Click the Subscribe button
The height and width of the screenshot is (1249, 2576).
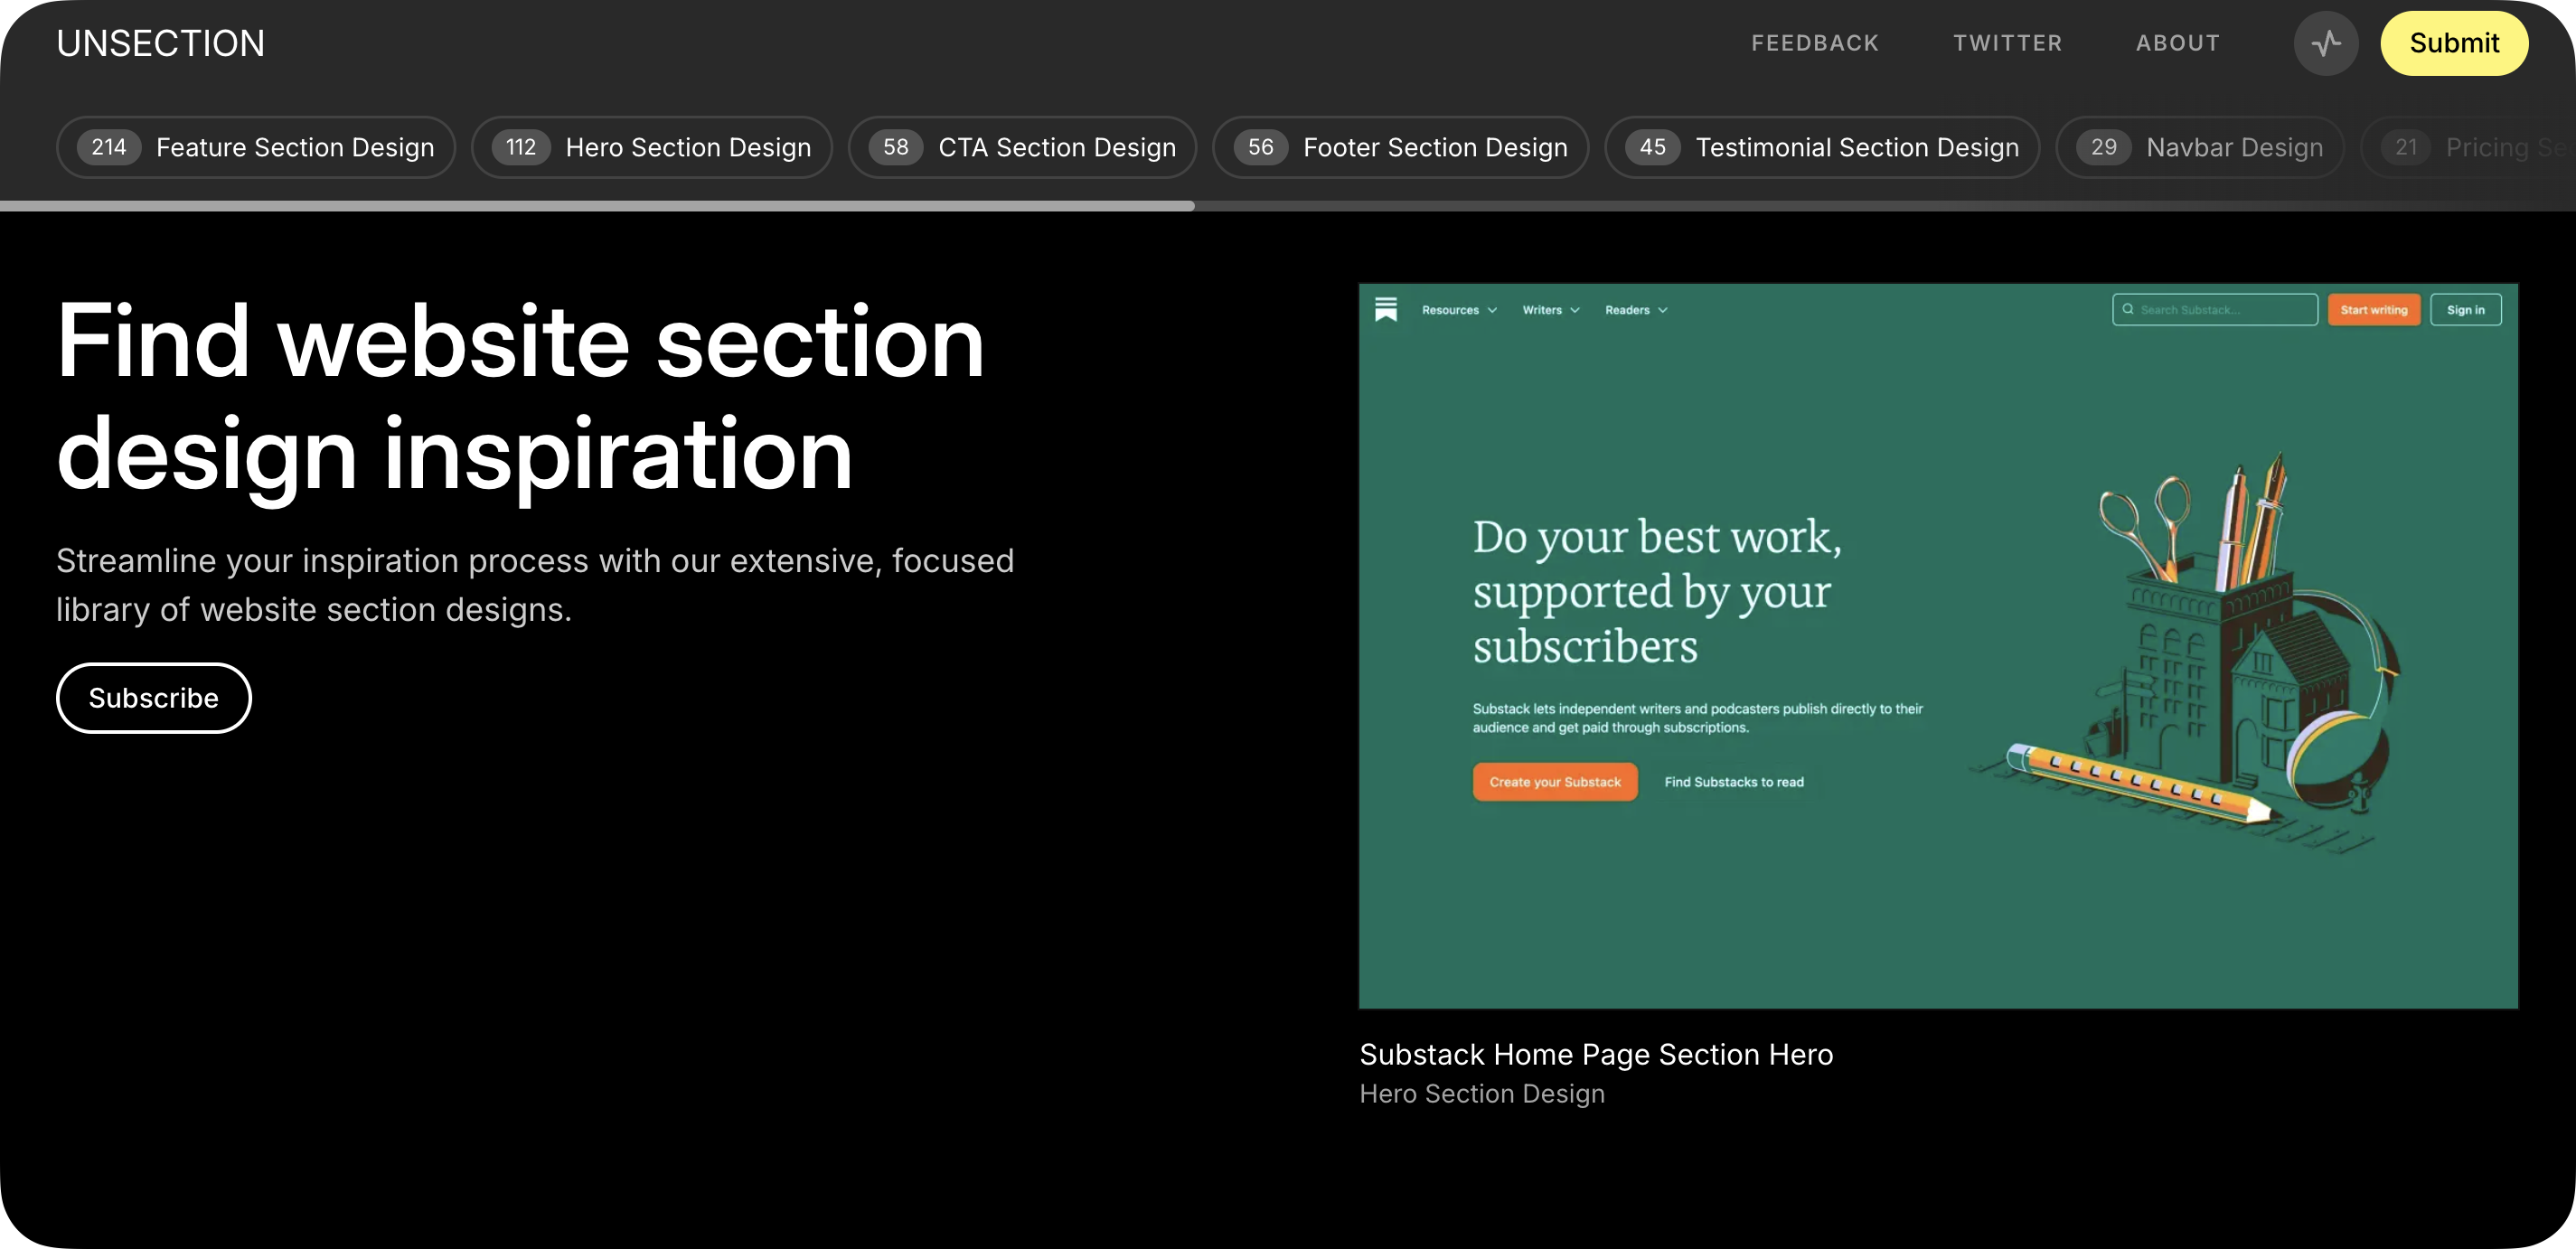153,697
